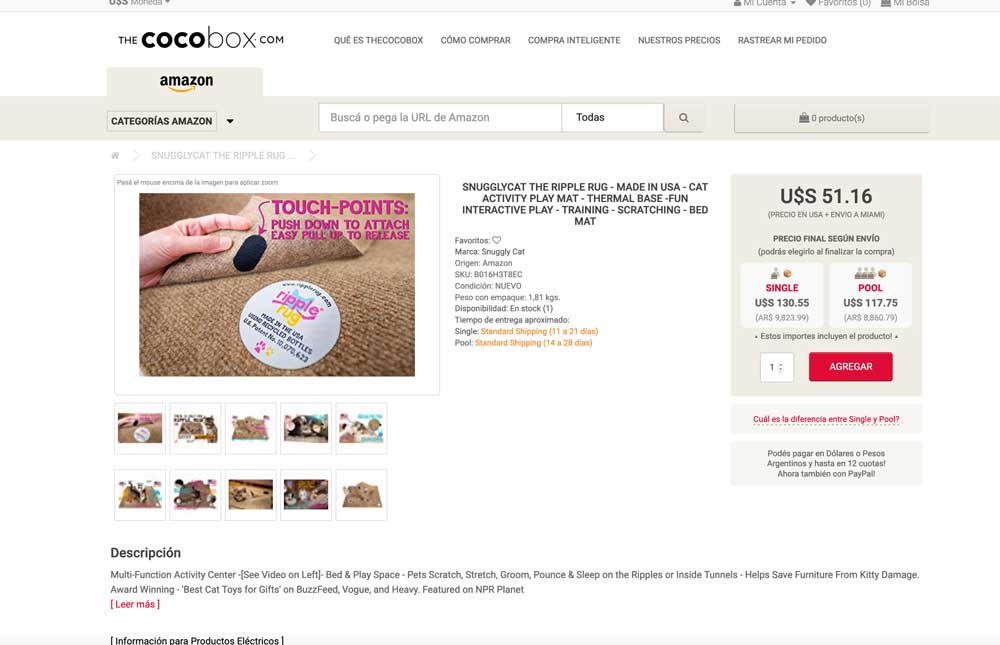
Task: Click the home breadcrumb icon
Action: [115, 155]
